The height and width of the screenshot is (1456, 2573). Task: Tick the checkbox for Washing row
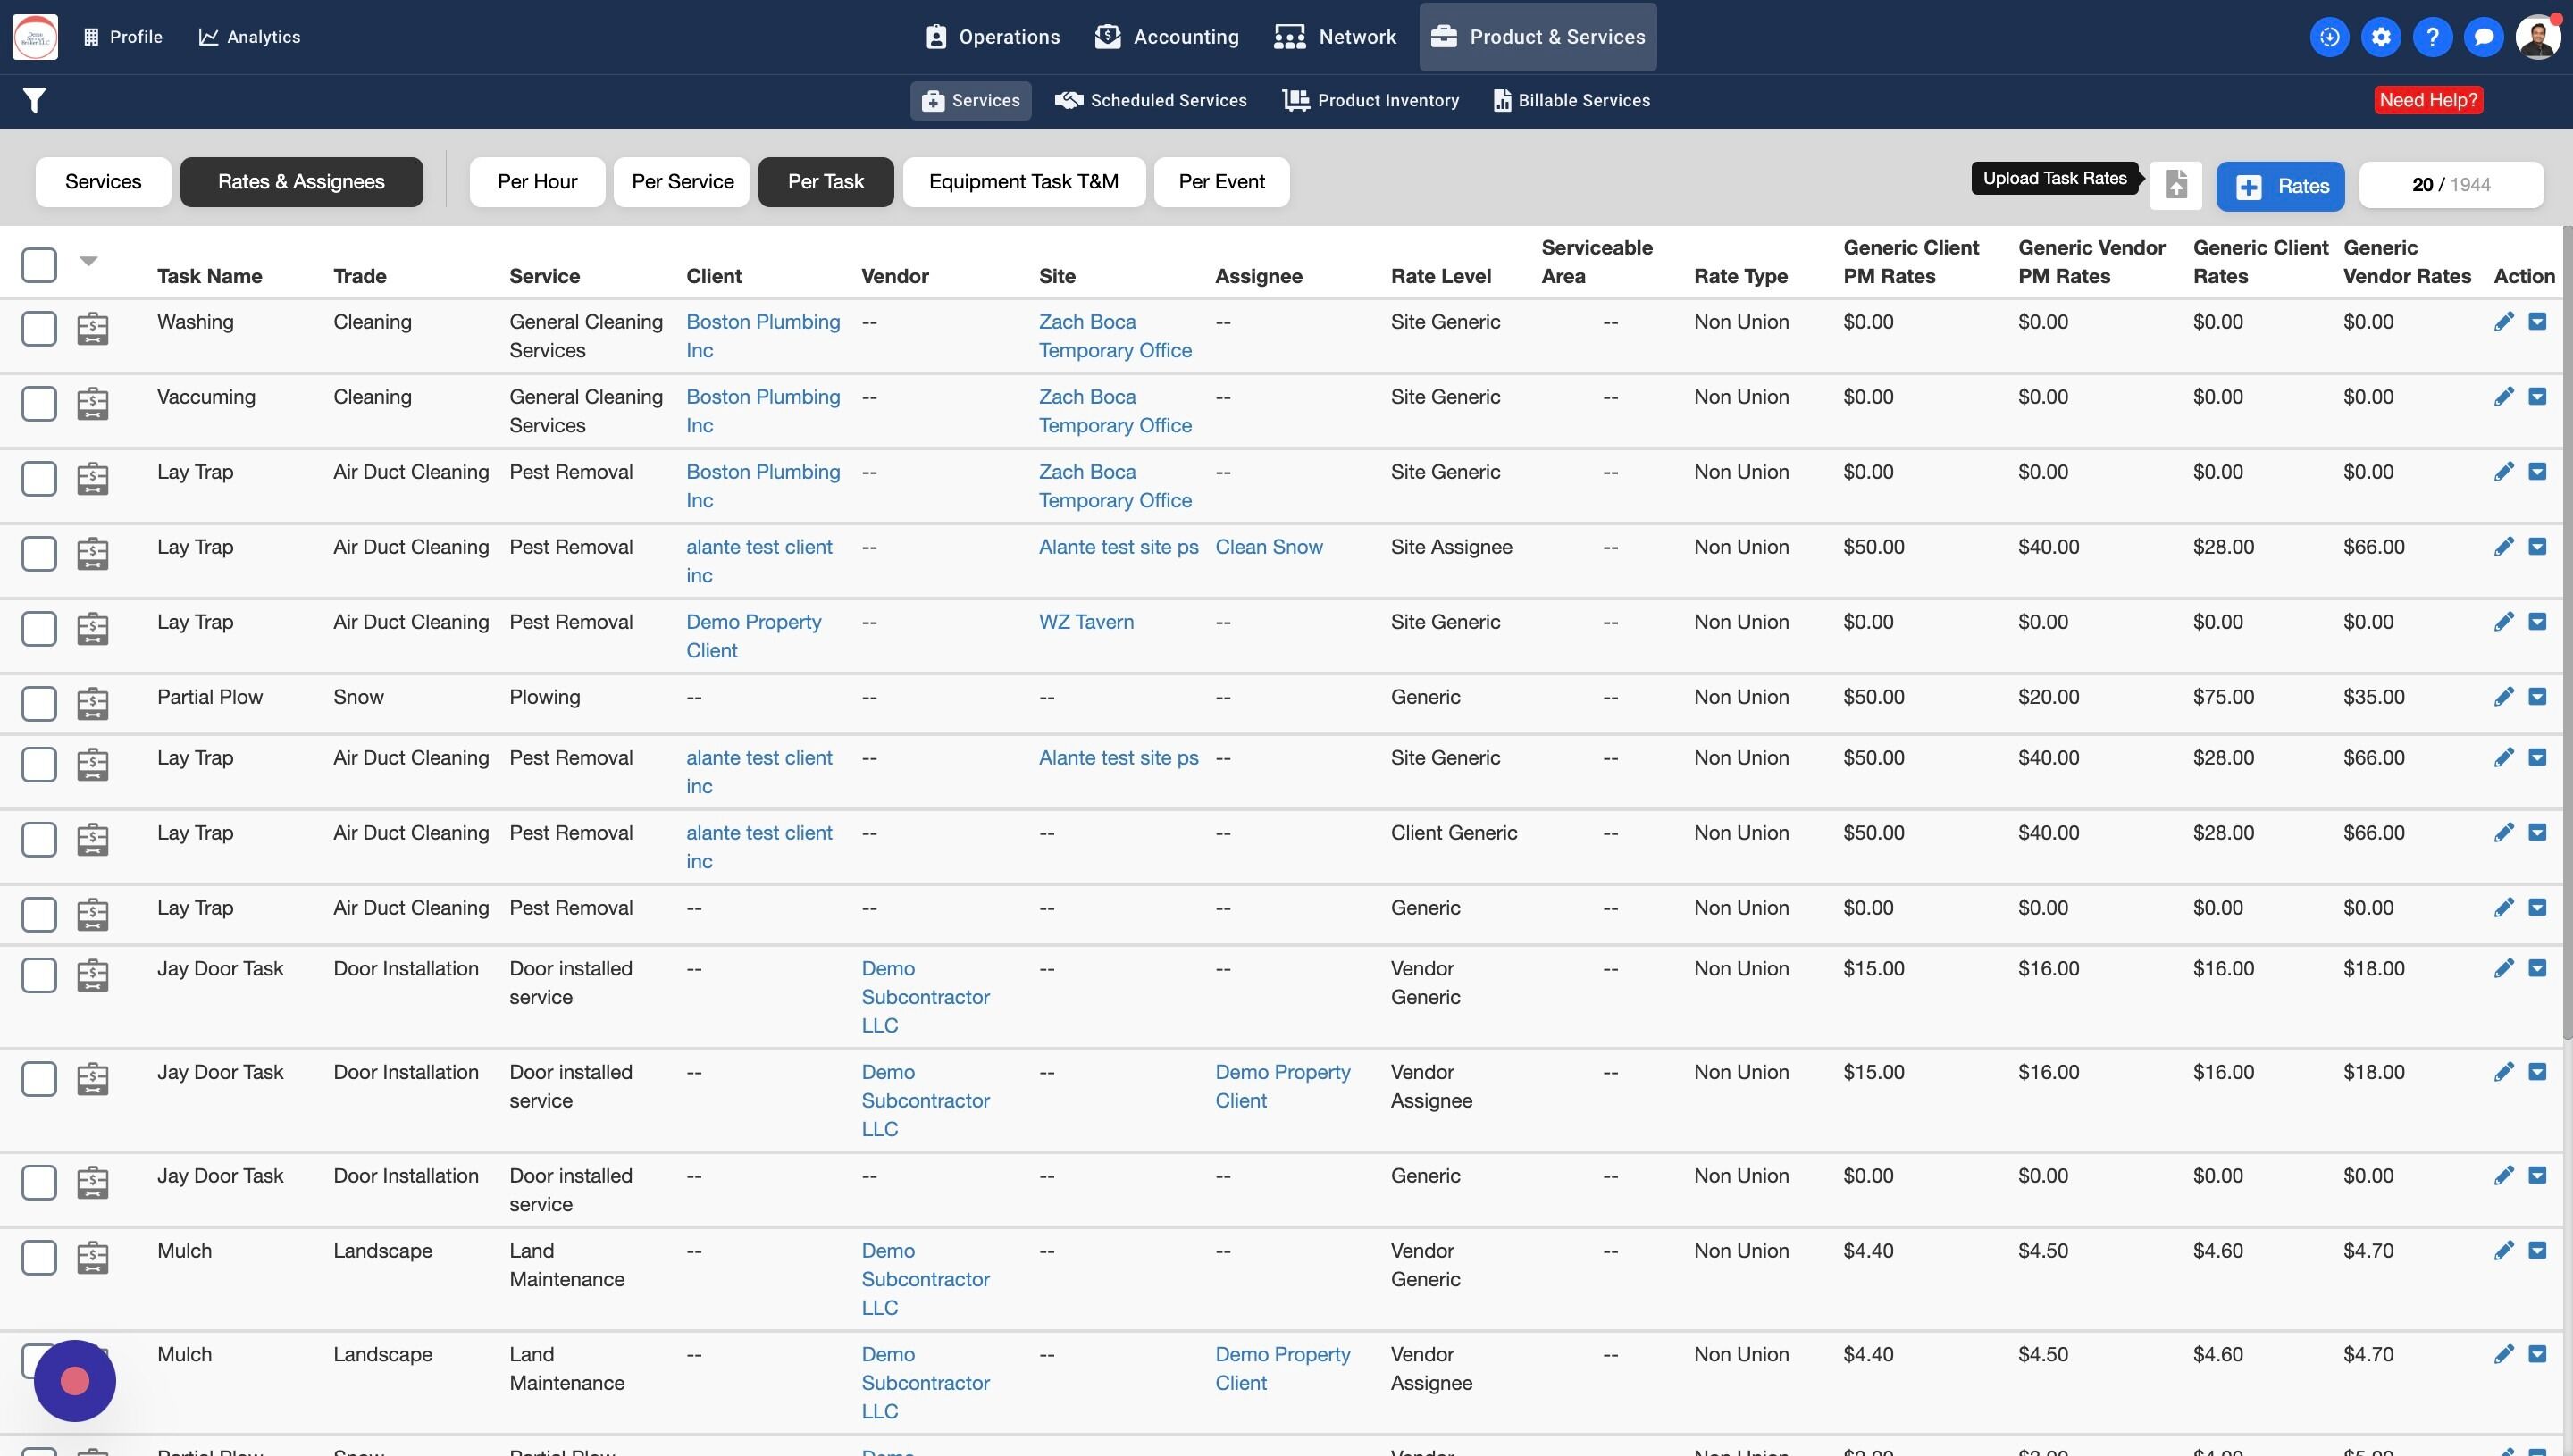39,328
